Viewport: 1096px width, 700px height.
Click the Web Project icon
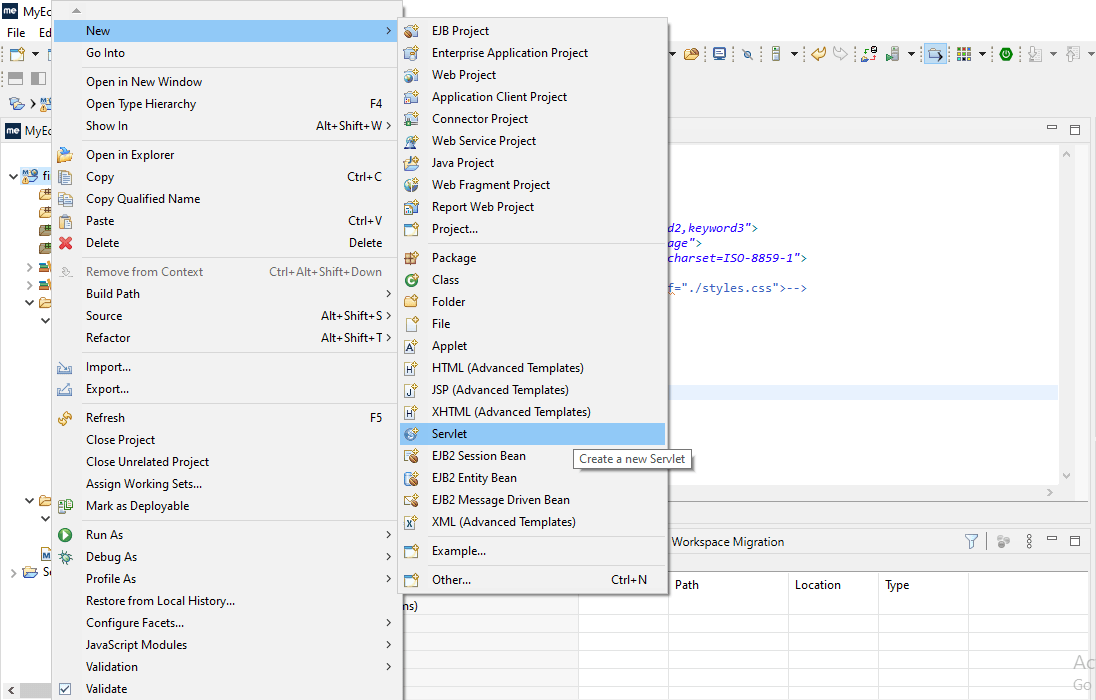pyautogui.click(x=412, y=75)
